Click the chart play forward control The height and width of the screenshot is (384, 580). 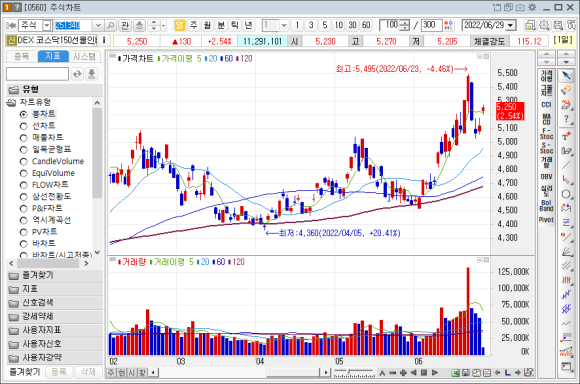click(x=435, y=373)
